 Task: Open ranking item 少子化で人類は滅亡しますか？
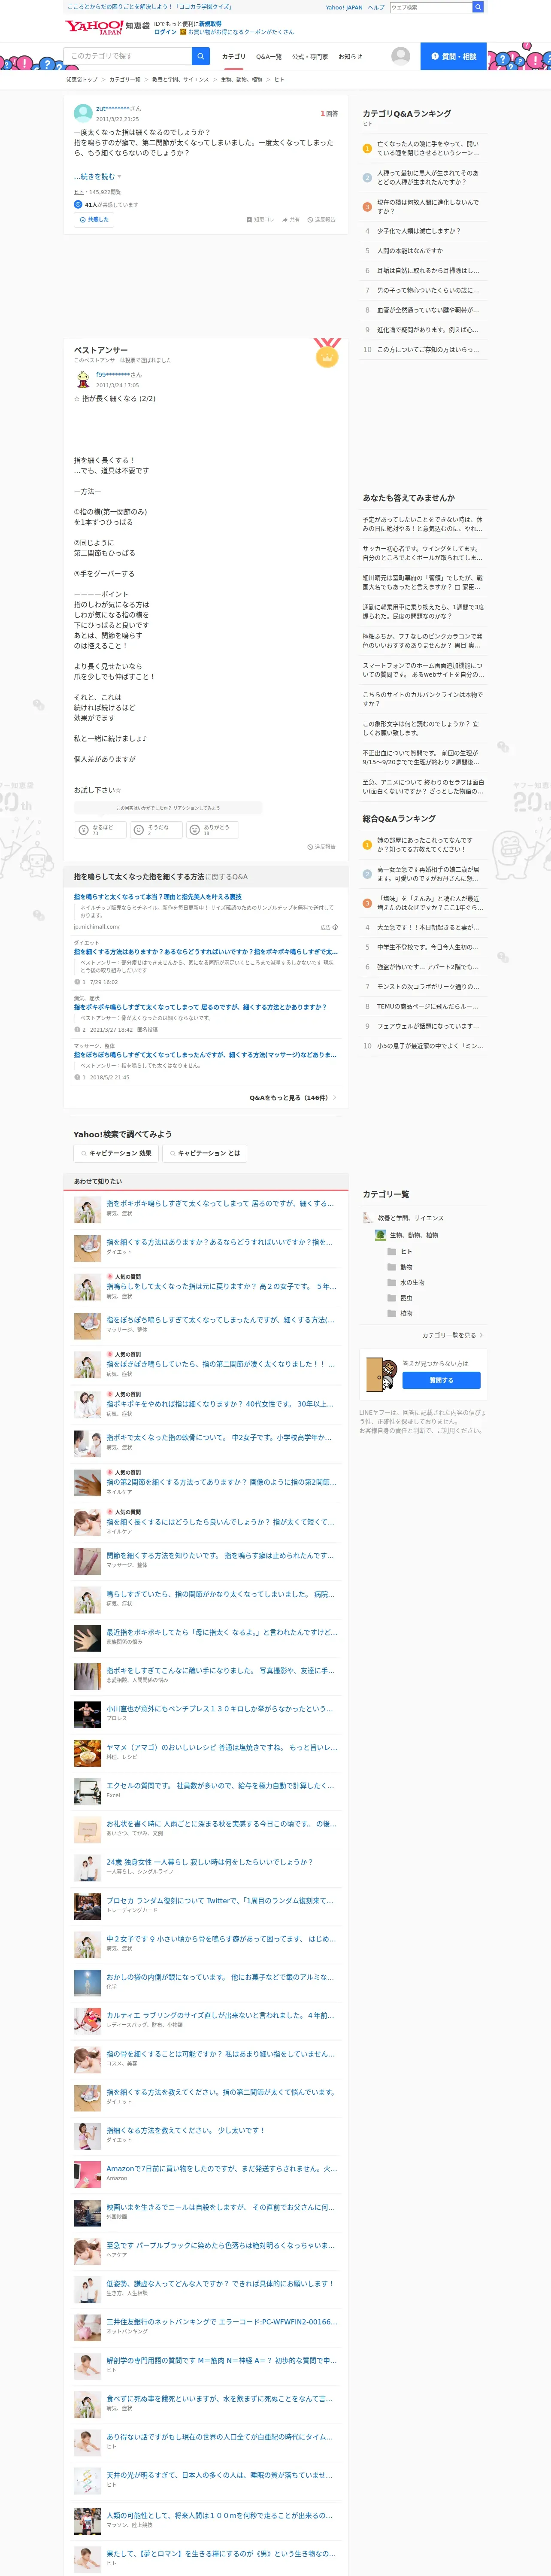[419, 231]
